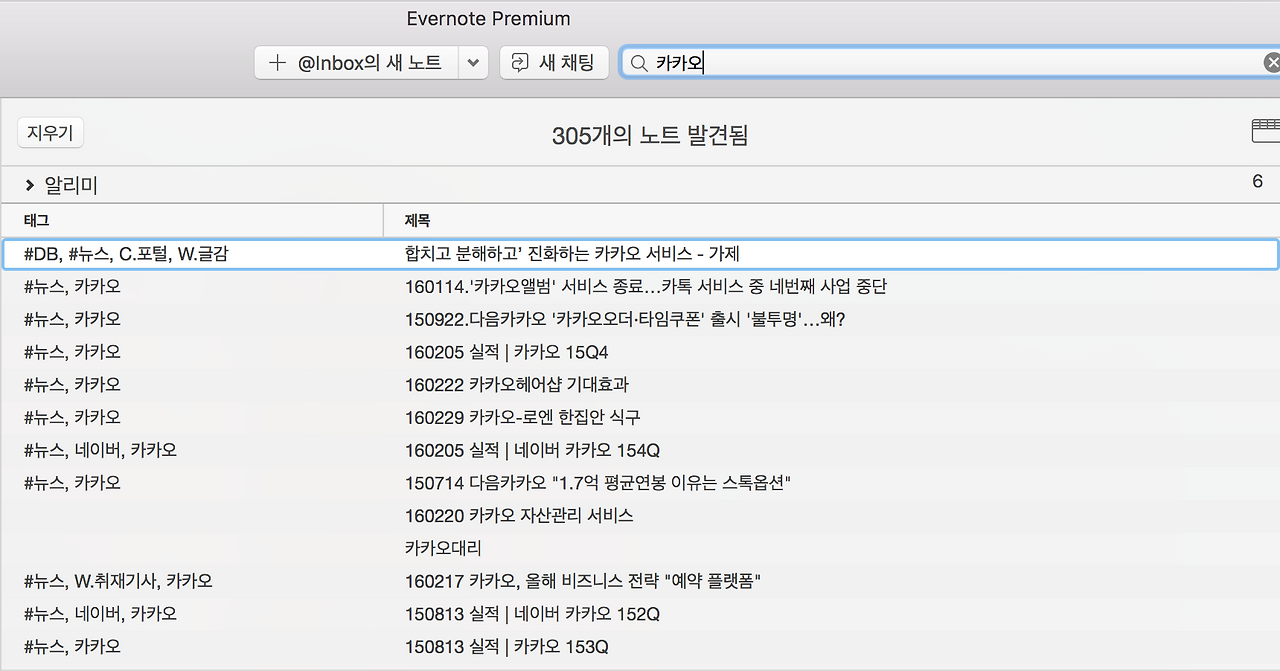Click the new chat icon
This screenshot has width=1280, height=671.
pos(520,62)
